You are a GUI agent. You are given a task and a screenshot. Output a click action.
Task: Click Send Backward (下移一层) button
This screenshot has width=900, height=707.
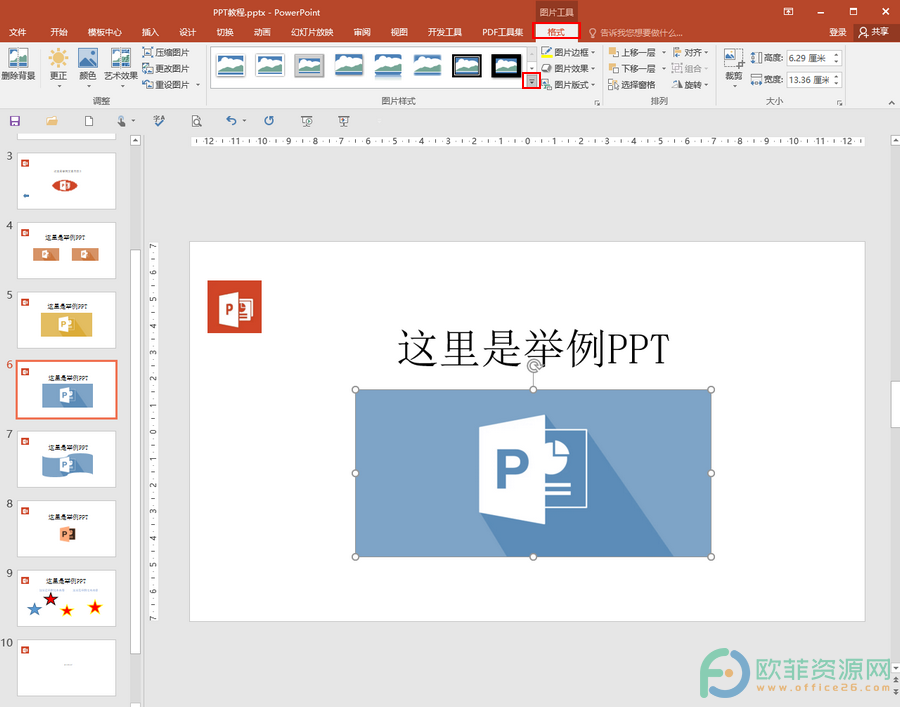(632, 68)
